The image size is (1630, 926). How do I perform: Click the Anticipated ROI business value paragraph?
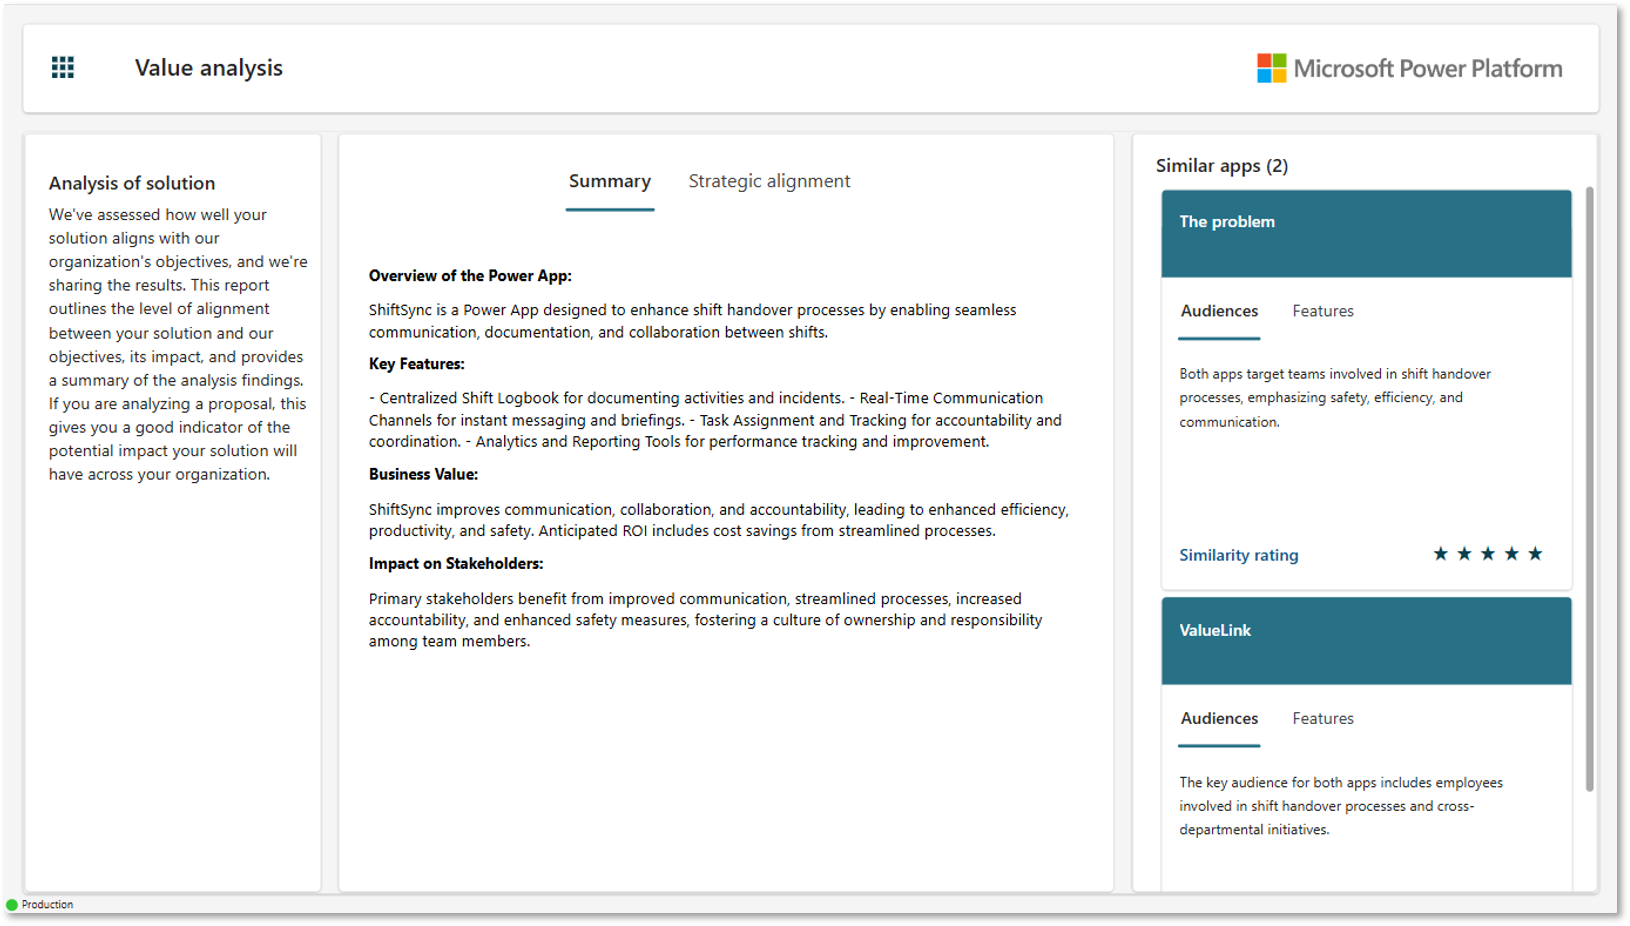click(718, 520)
